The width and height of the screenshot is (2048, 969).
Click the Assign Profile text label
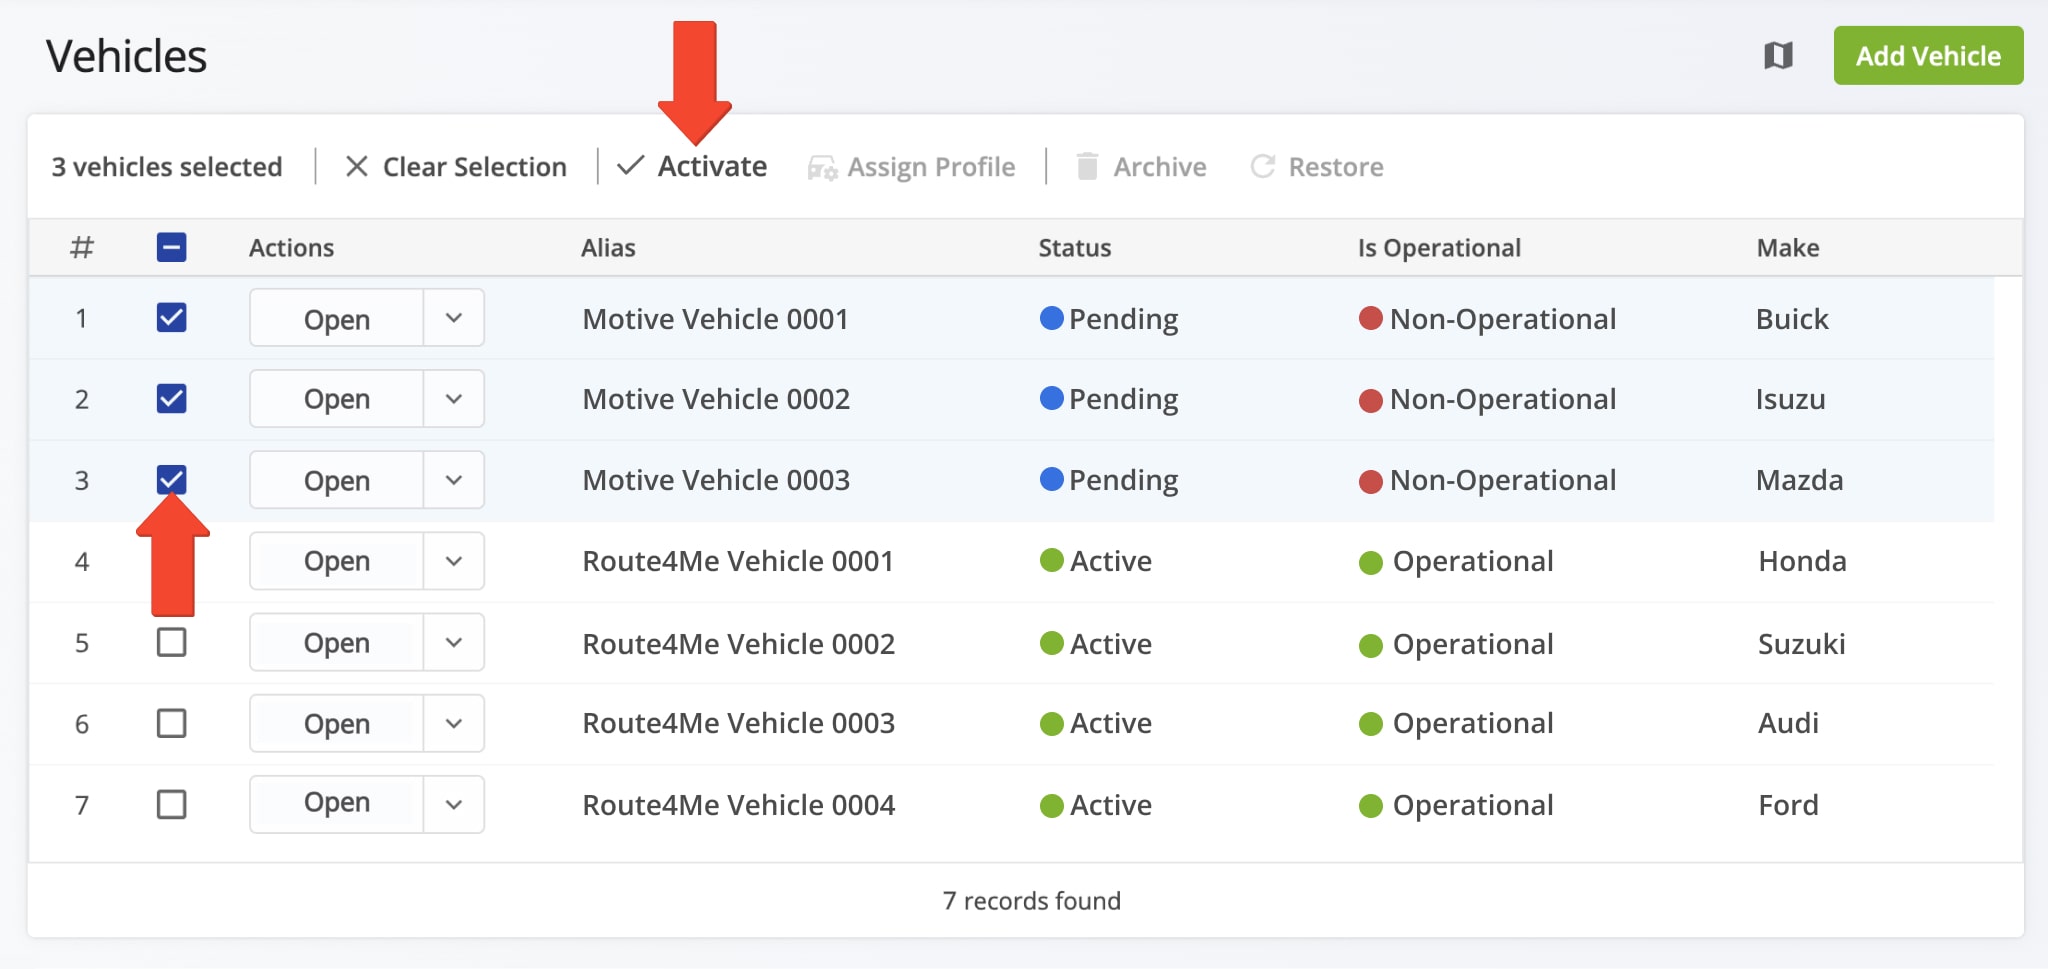[x=931, y=167]
